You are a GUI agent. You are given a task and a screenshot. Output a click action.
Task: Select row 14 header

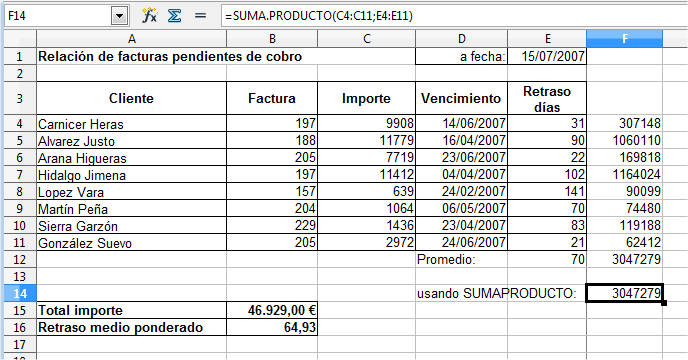[20, 293]
